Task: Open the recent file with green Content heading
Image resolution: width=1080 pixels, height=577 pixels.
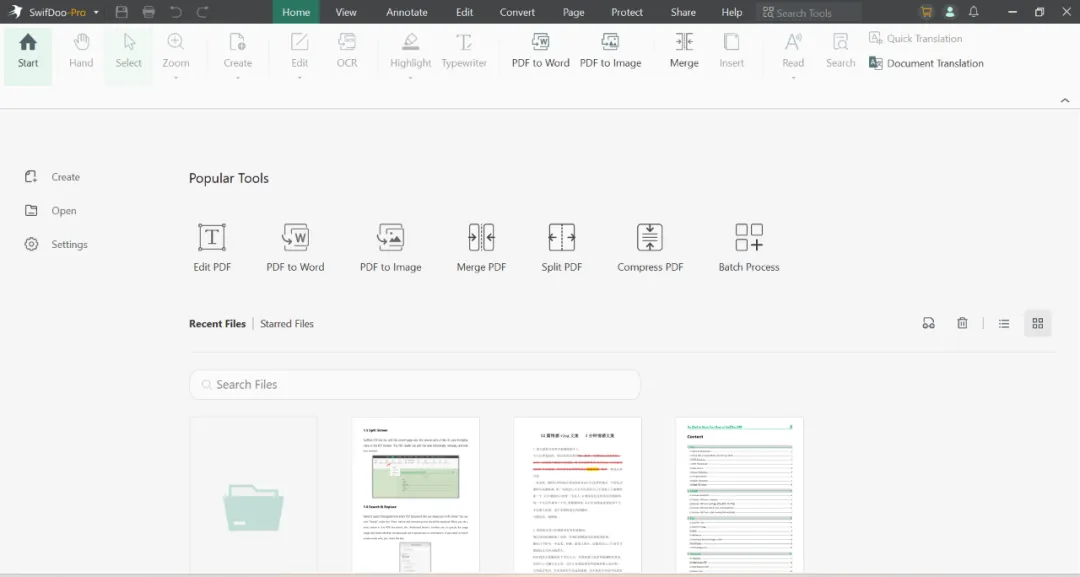Action: 740,494
